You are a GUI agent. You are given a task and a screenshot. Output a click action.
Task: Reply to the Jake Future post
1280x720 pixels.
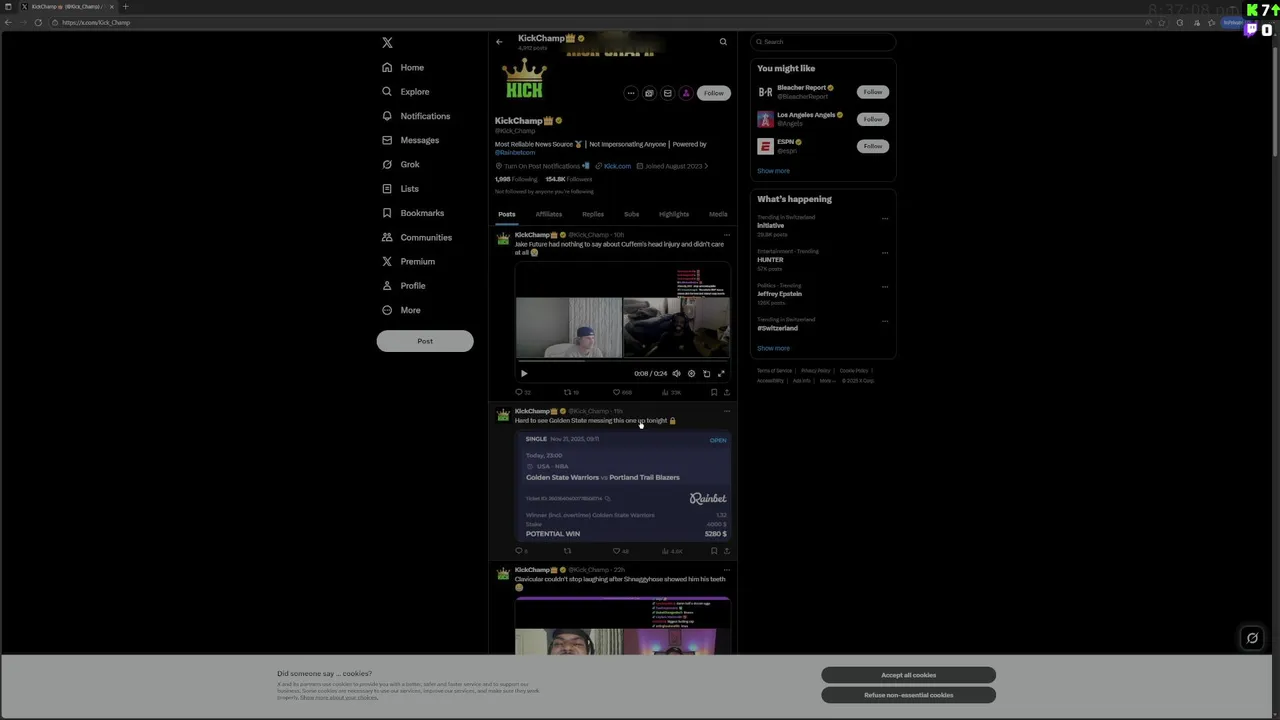[522, 393]
